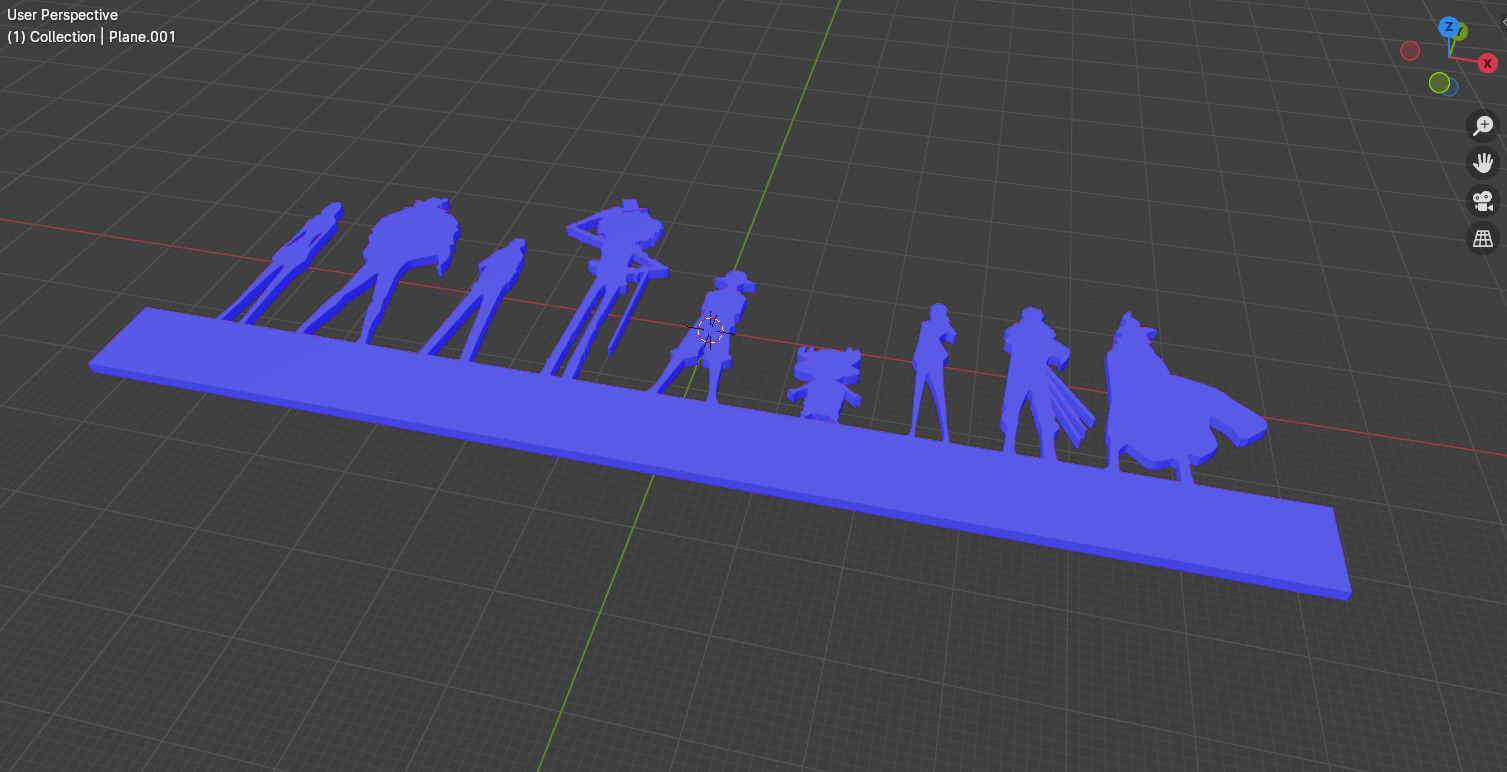Click the red X axis gizmo ball

pyautogui.click(x=1487, y=63)
